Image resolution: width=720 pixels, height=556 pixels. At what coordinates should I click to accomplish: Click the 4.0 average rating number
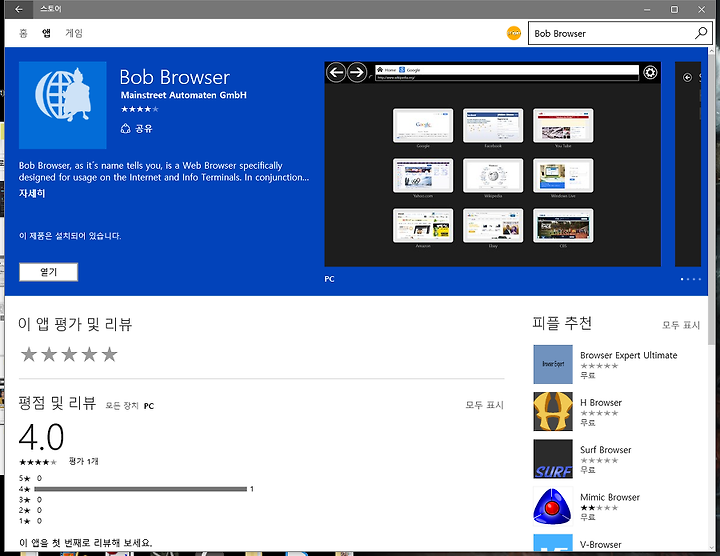pos(41,437)
